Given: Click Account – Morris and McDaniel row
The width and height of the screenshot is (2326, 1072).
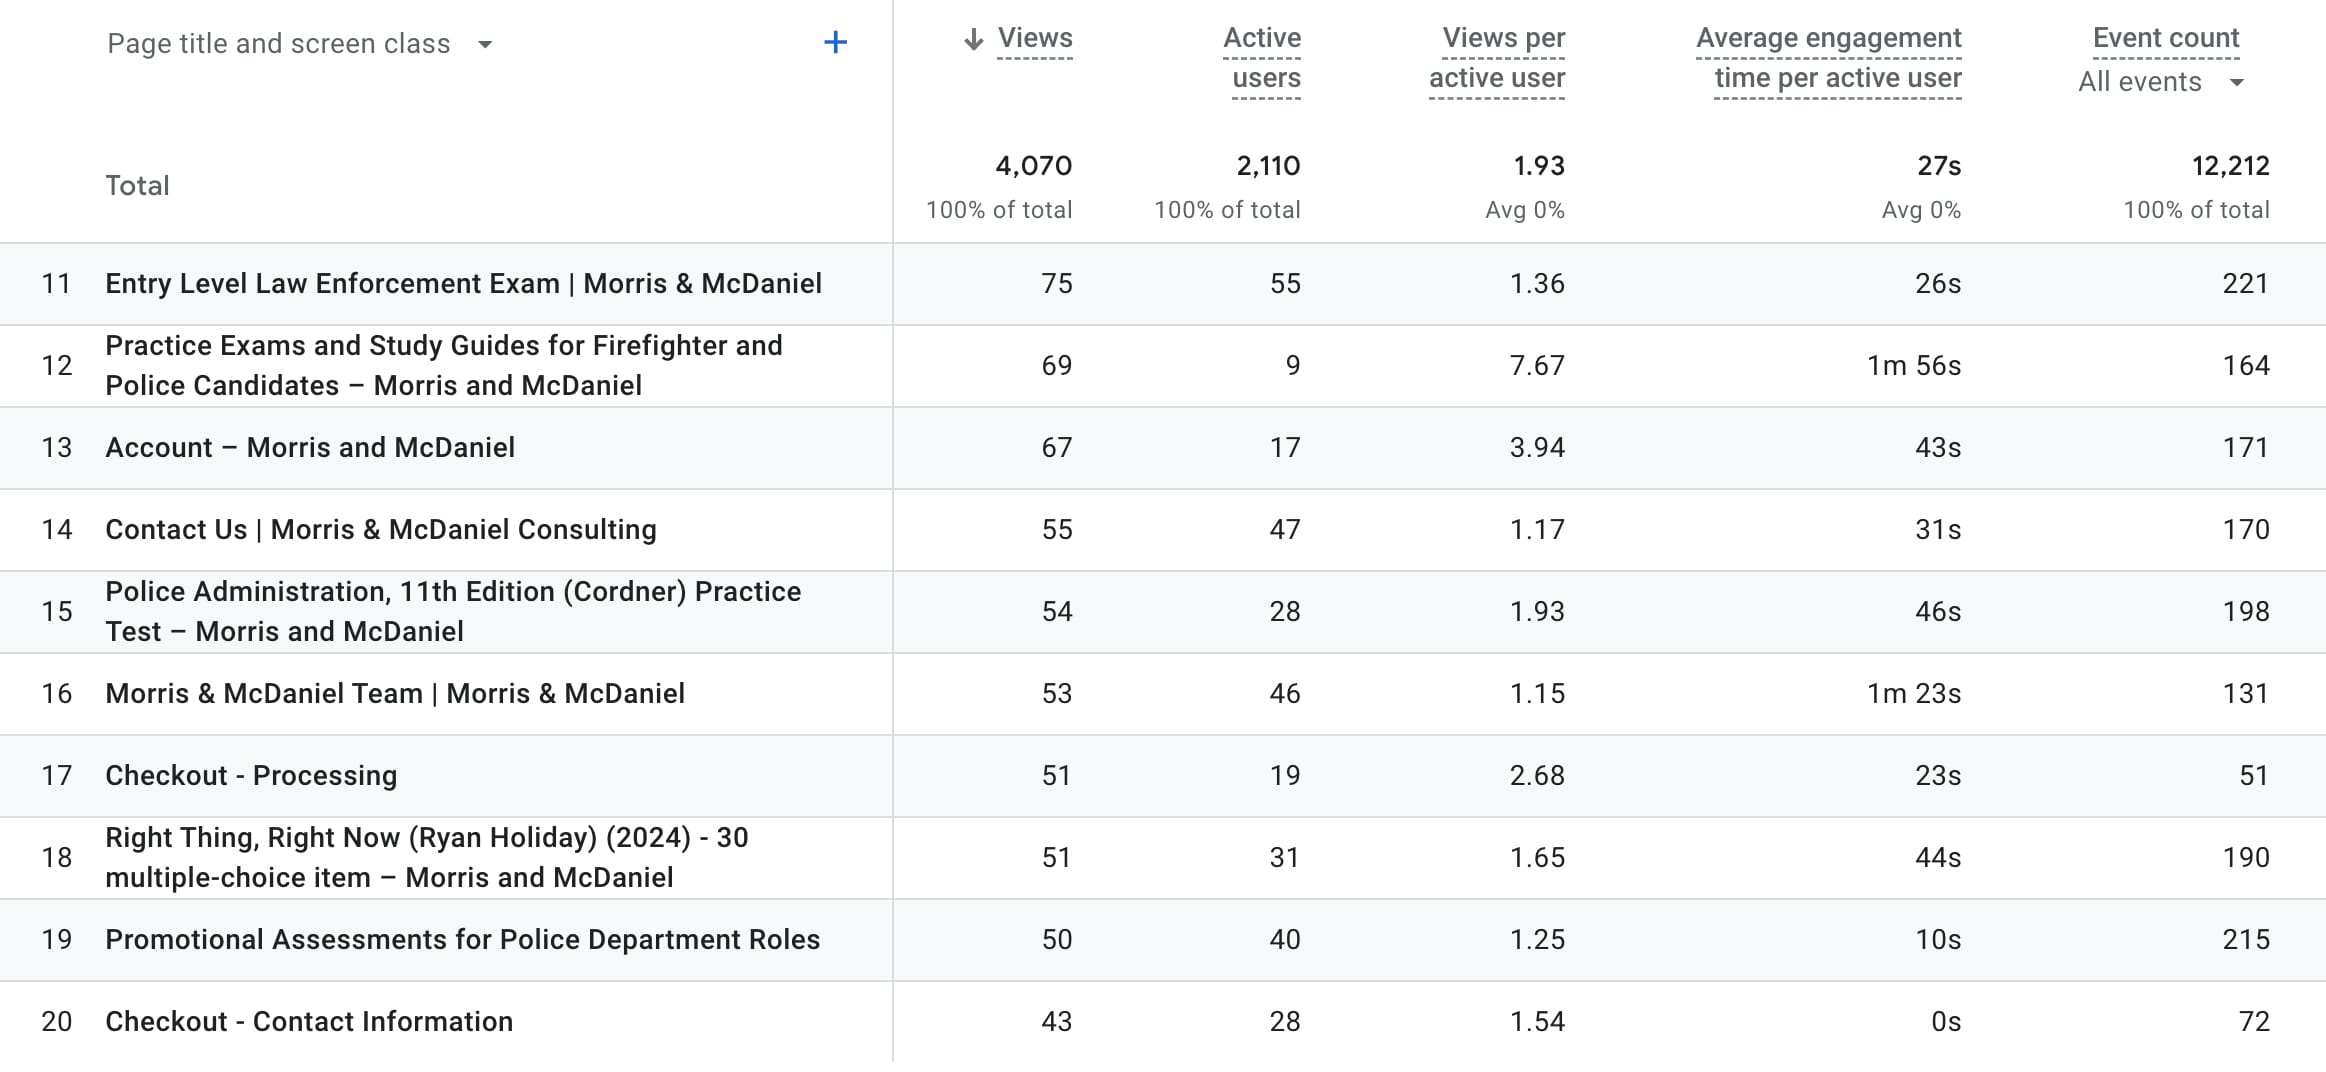Looking at the screenshot, I should click(310, 448).
